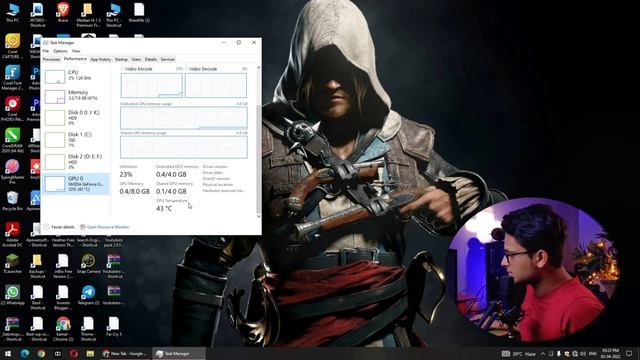Viewport: 640px width, 360px height.
Task: Select Memory in the performance list
Action: (x=76, y=96)
